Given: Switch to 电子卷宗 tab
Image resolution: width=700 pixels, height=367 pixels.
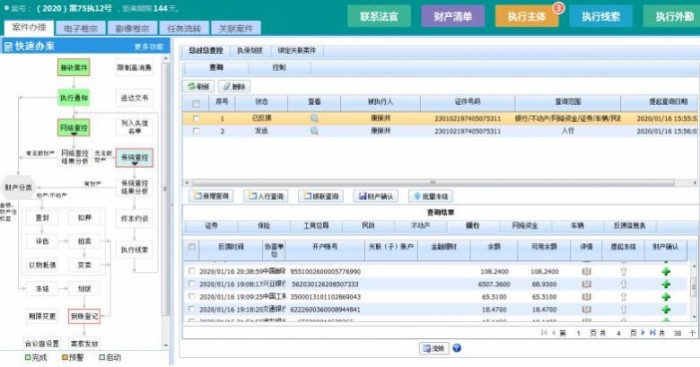Looking at the screenshot, I should (x=80, y=28).
